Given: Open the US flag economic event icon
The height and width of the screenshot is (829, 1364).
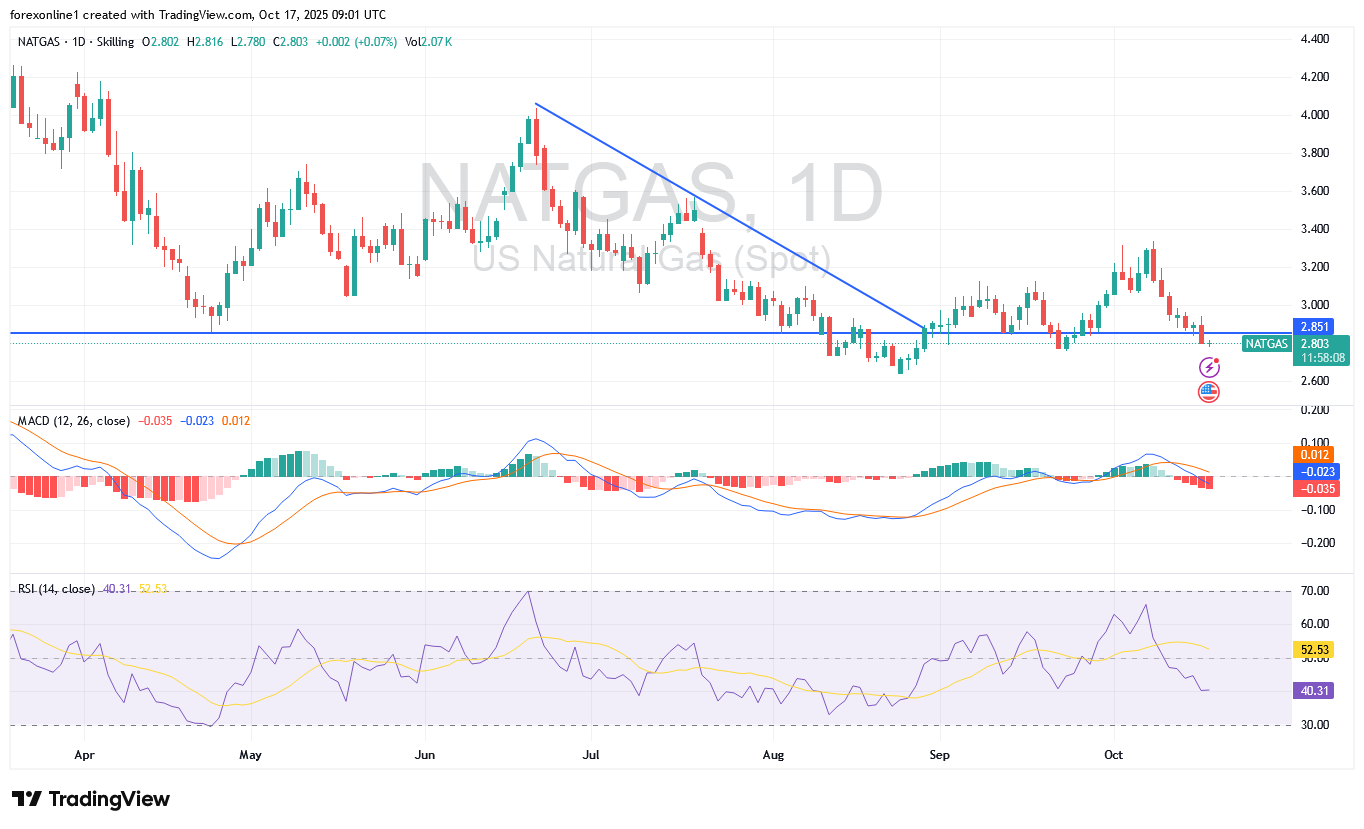Looking at the screenshot, I should (x=1208, y=392).
